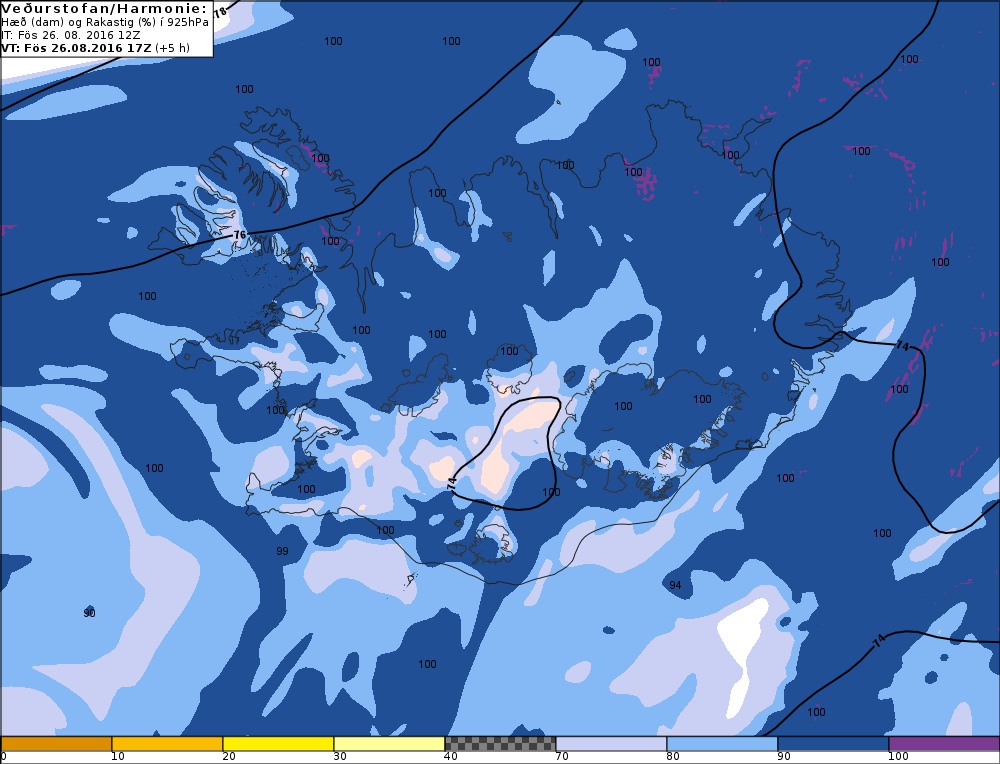
Task: Select the 'IT: Fös 26. 08. 2016 12Z' line
Action: [71, 34]
